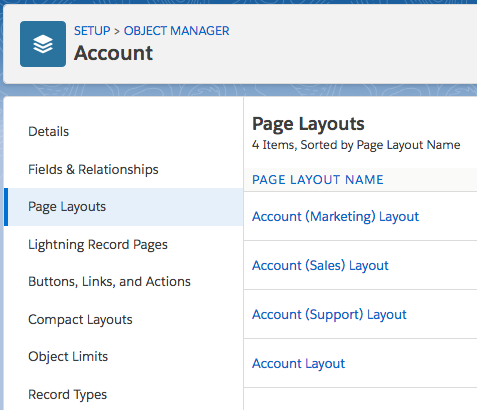The width and height of the screenshot is (477, 410).
Task: Open Account (Sales) Layout
Action: click(x=320, y=266)
